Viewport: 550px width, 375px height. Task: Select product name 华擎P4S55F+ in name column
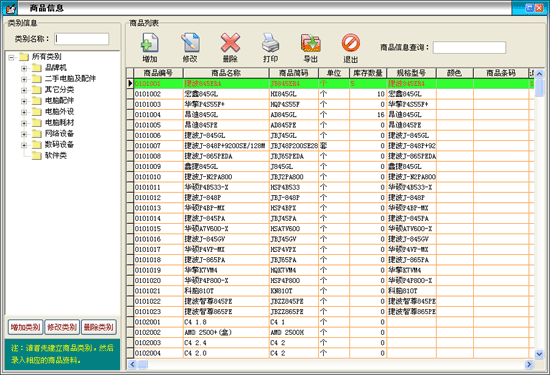point(226,105)
